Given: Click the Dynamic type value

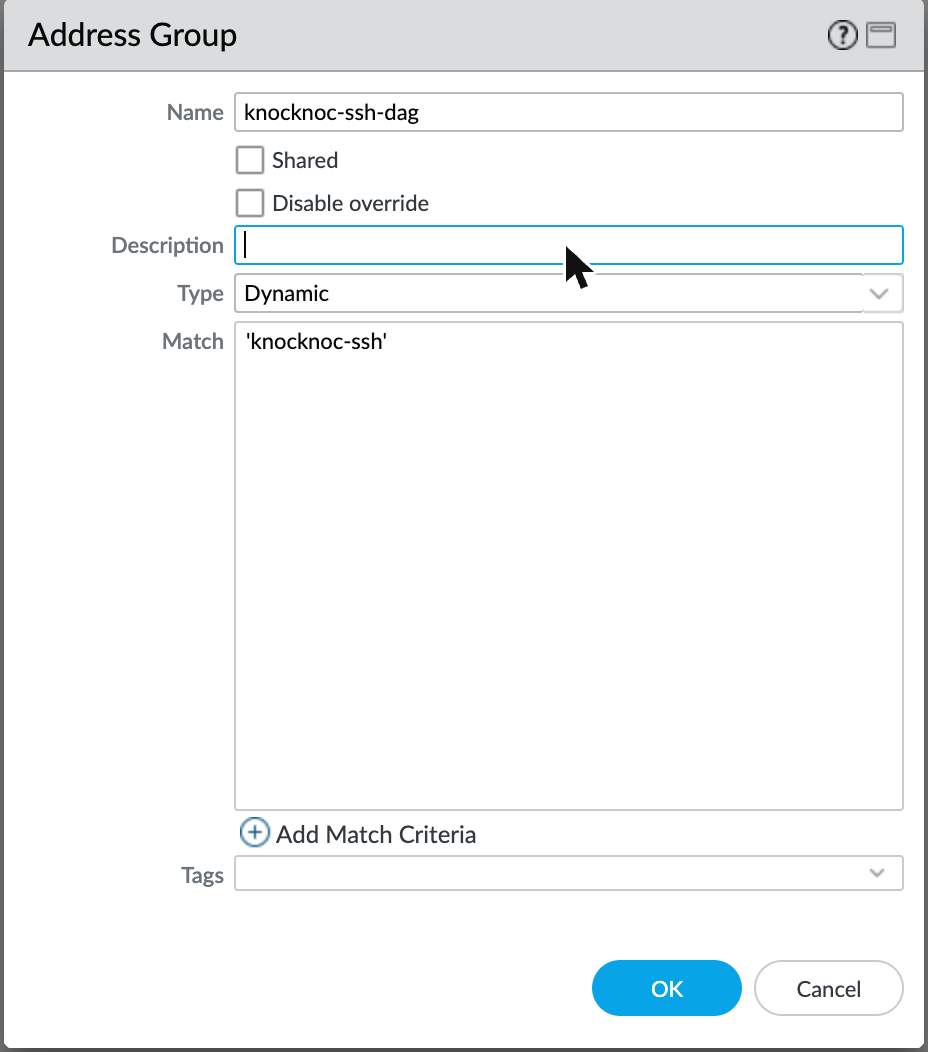Looking at the screenshot, I should [287, 294].
